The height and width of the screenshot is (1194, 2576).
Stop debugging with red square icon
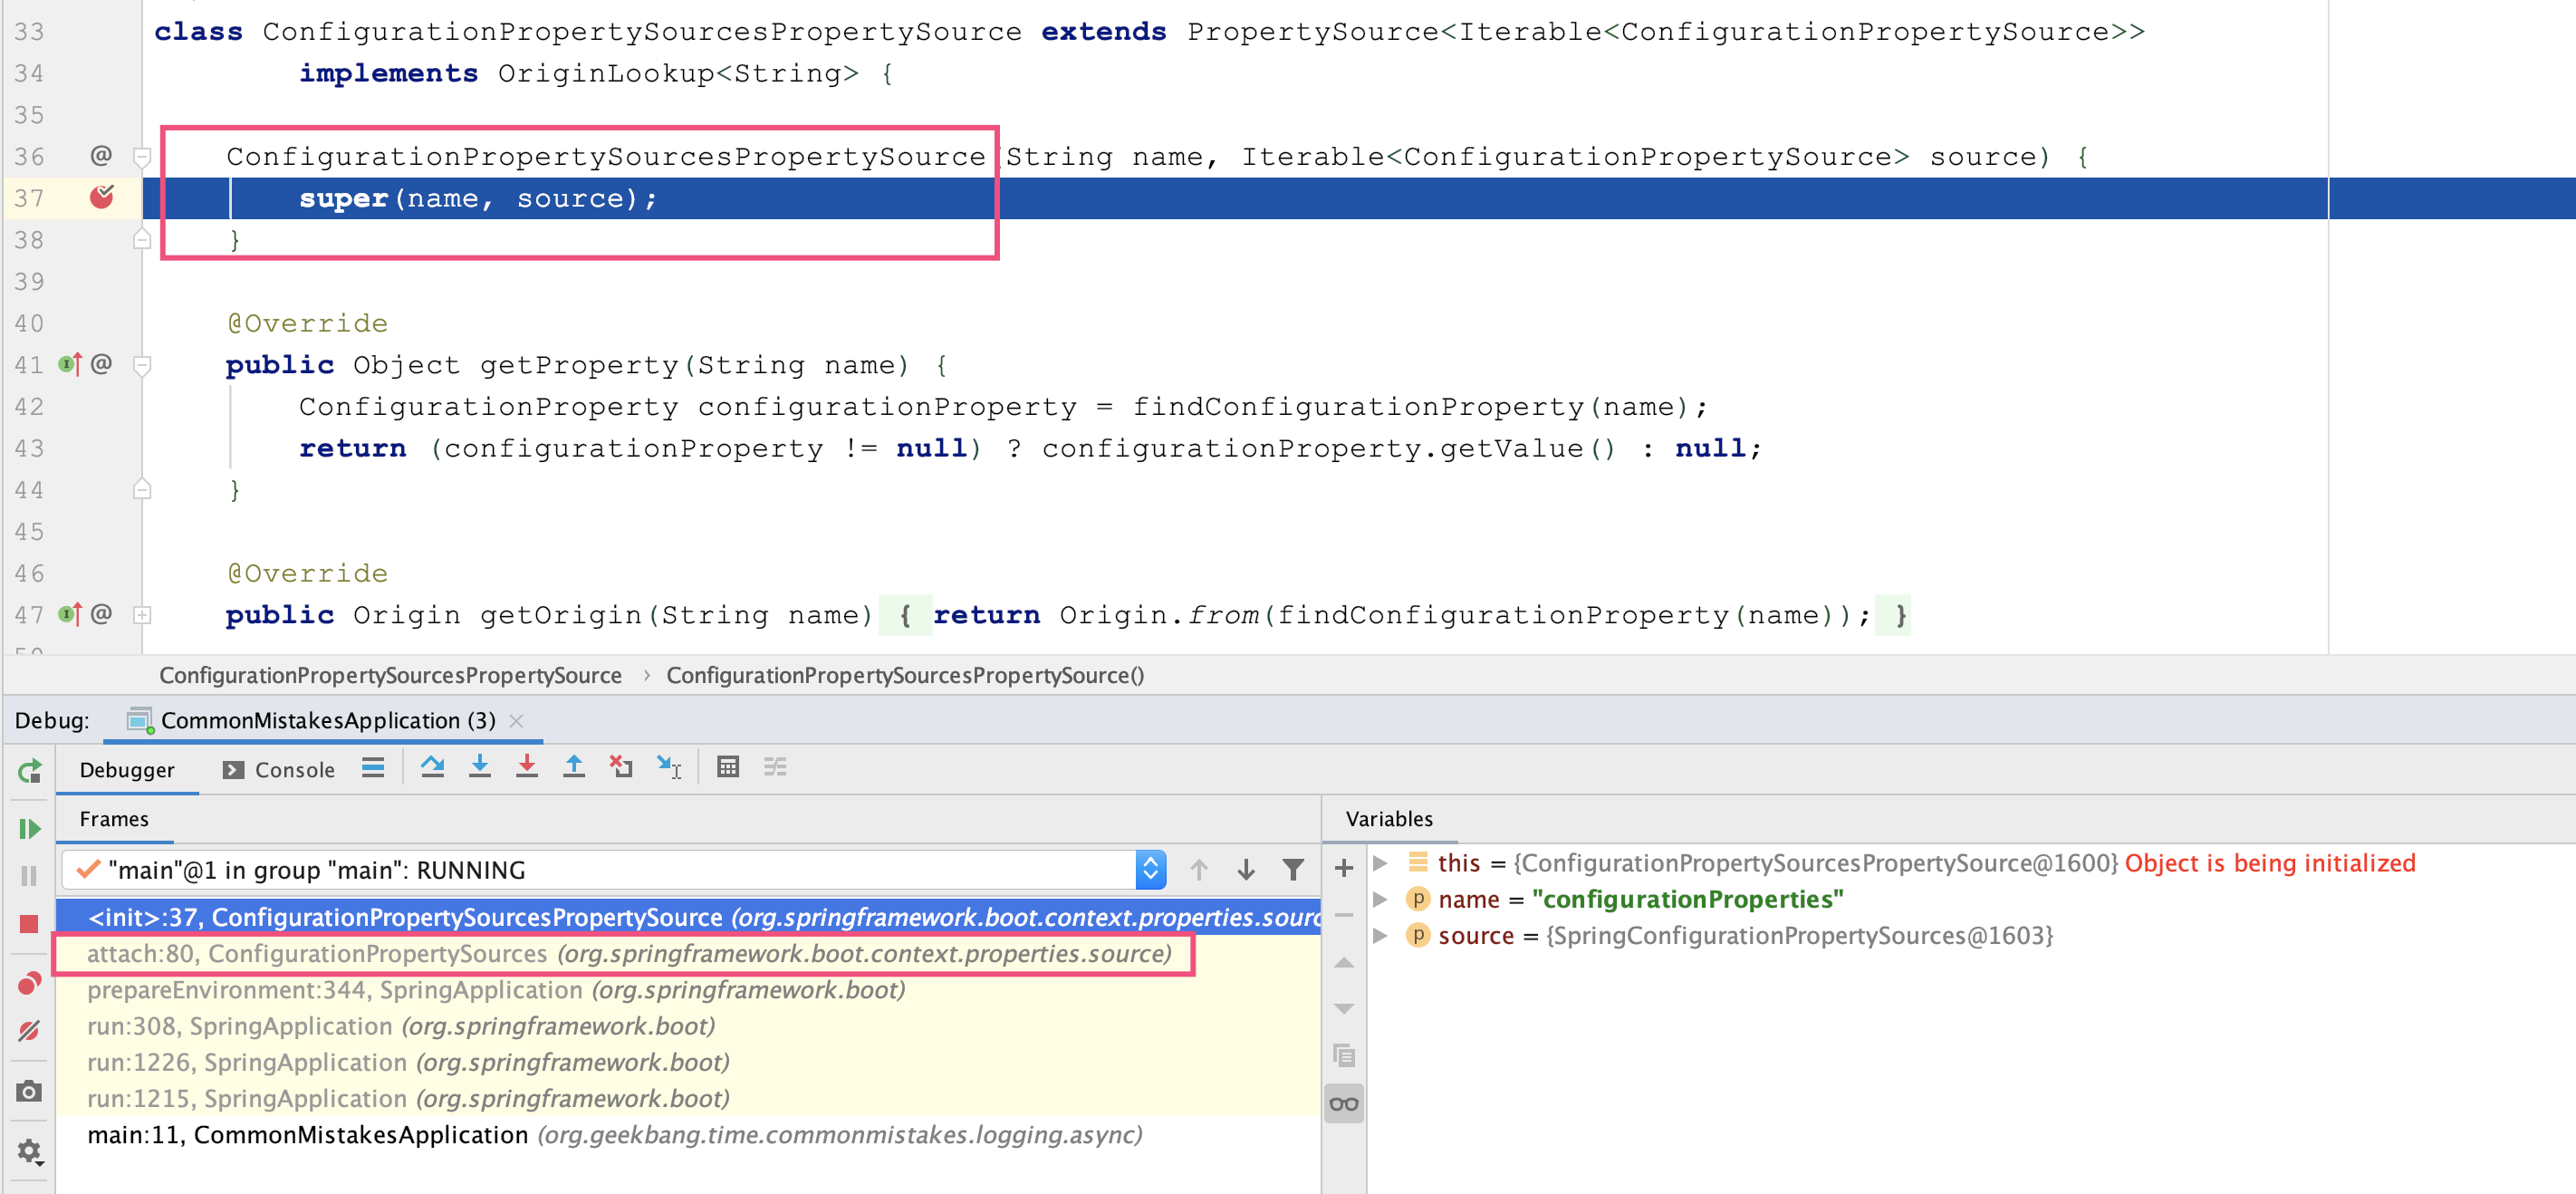pos(29,924)
